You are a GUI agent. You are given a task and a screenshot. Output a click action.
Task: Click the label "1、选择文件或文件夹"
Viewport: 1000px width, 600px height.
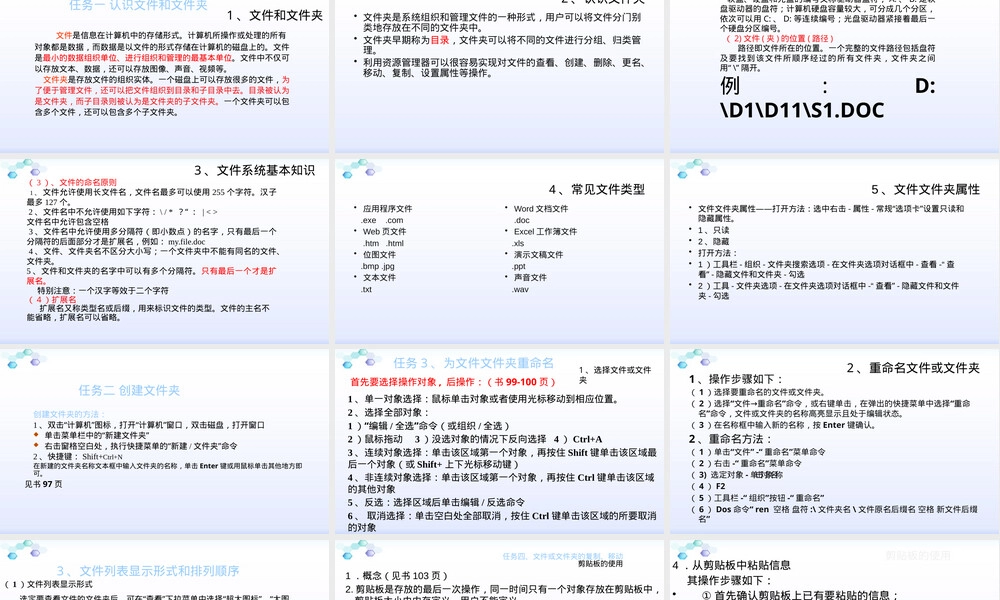click(x=615, y=374)
